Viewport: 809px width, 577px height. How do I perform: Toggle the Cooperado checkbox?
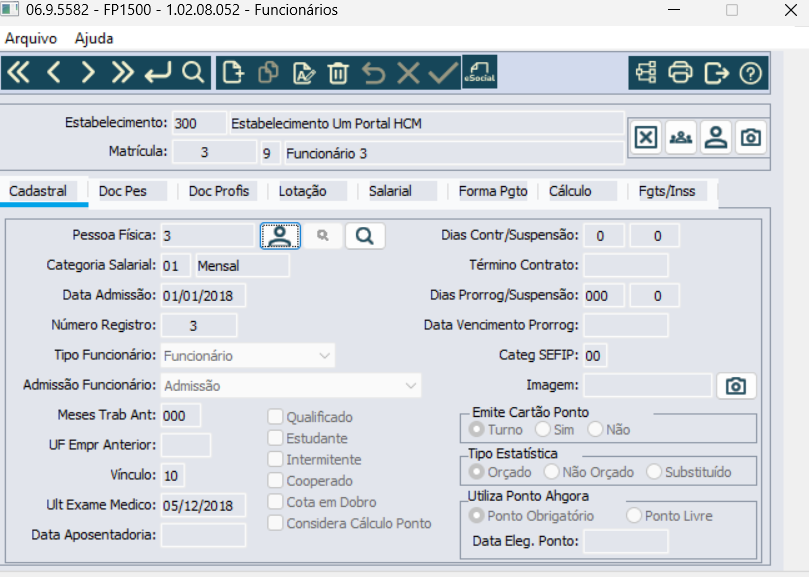[x=276, y=480]
